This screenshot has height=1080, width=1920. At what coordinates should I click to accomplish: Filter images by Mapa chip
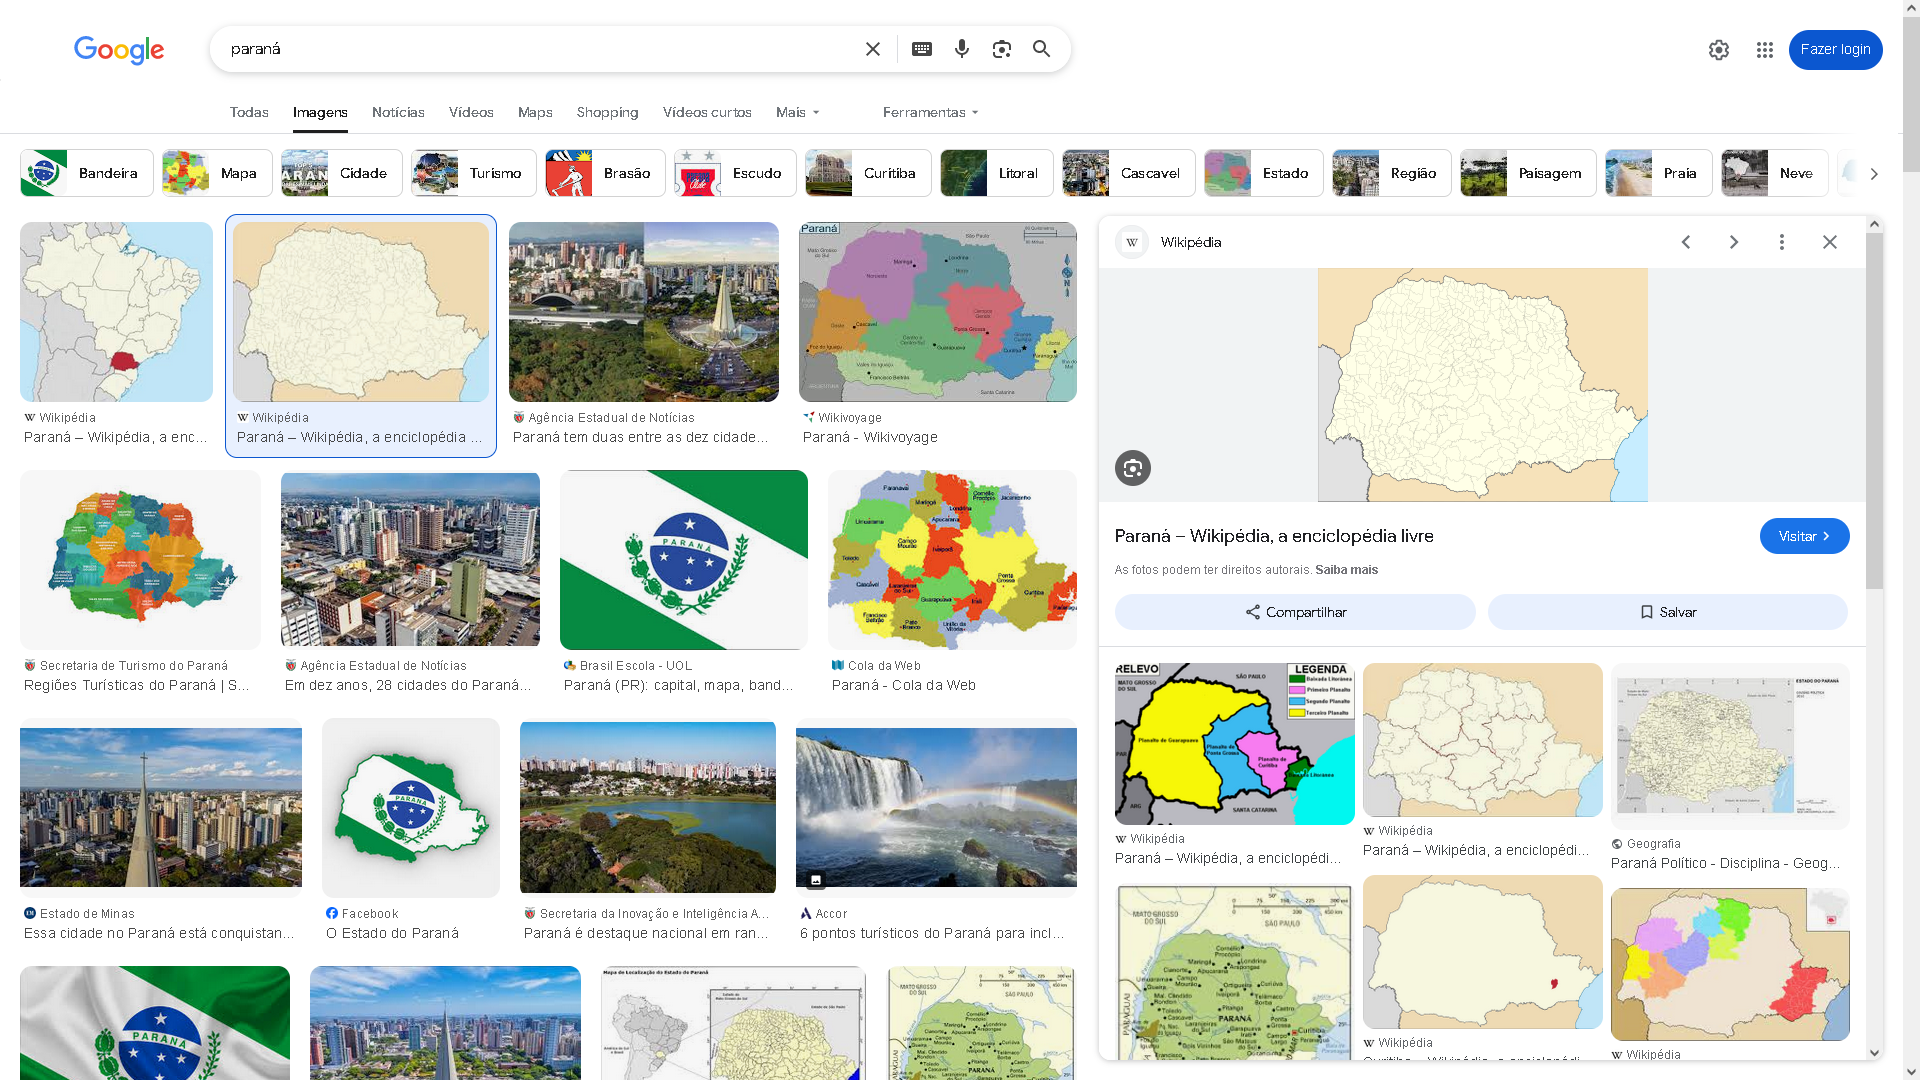click(x=217, y=173)
